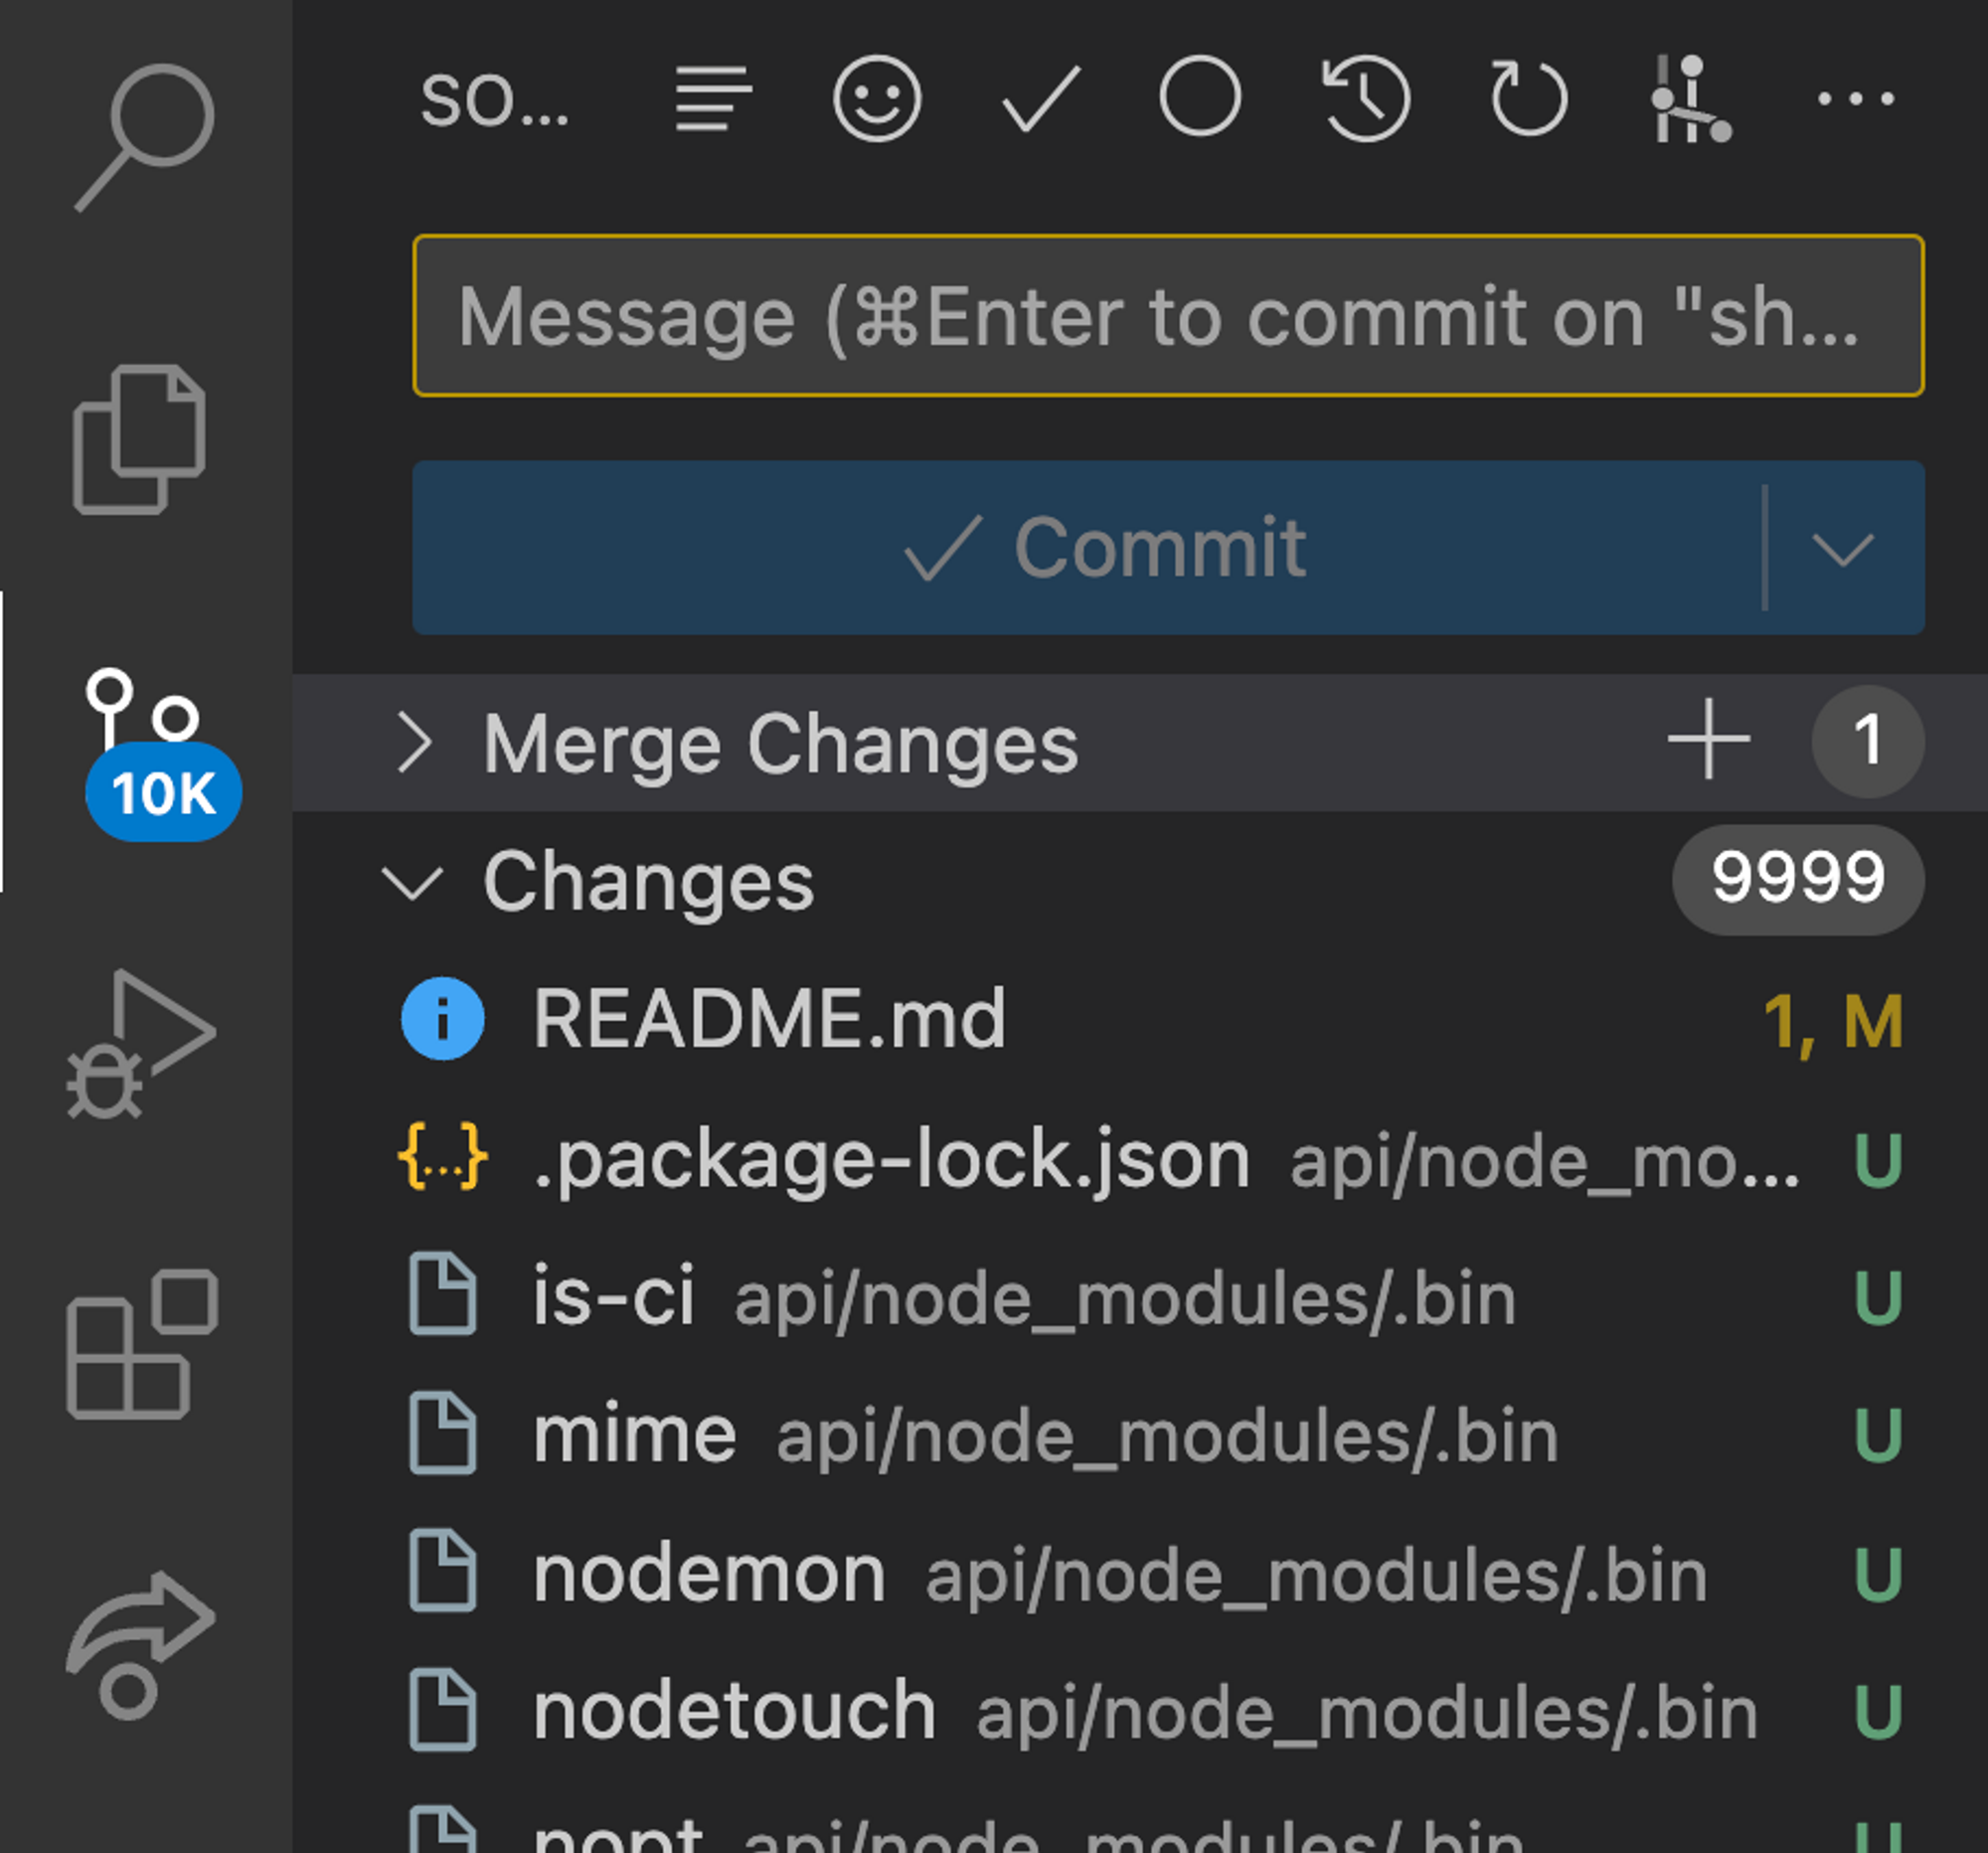1988x1853 pixels.
Task: Click the checkmark commit icon in the toolbar
Action: tap(1040, 98)
